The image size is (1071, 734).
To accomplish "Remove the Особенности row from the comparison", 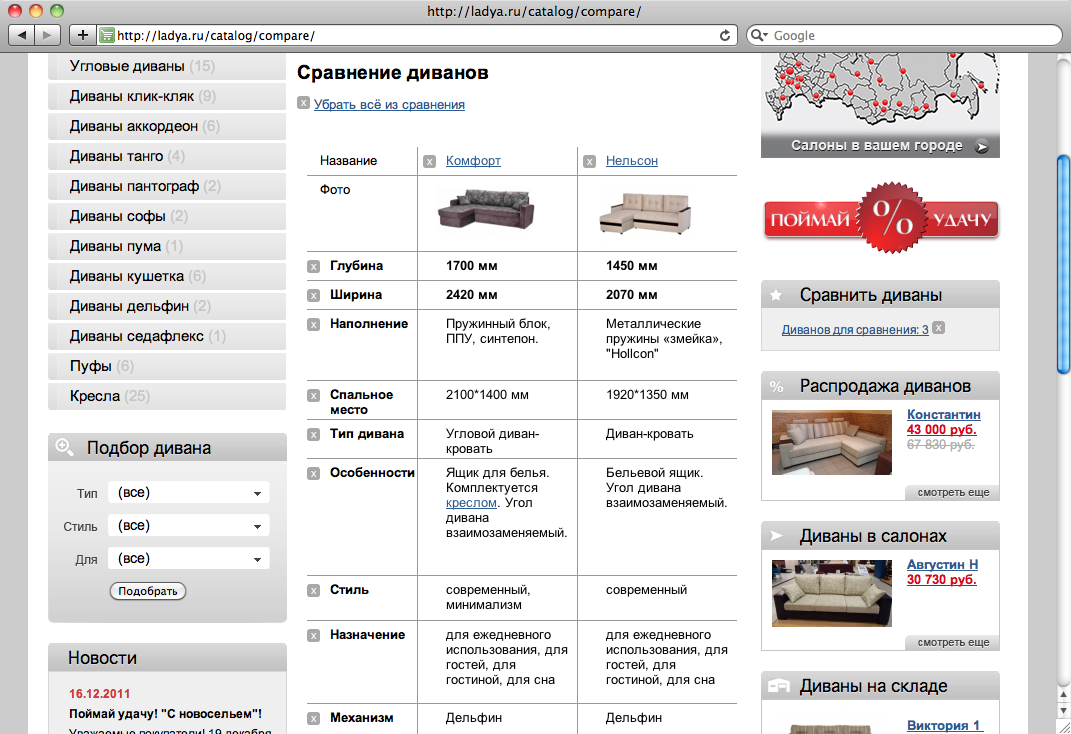I will tap(314, 473).
